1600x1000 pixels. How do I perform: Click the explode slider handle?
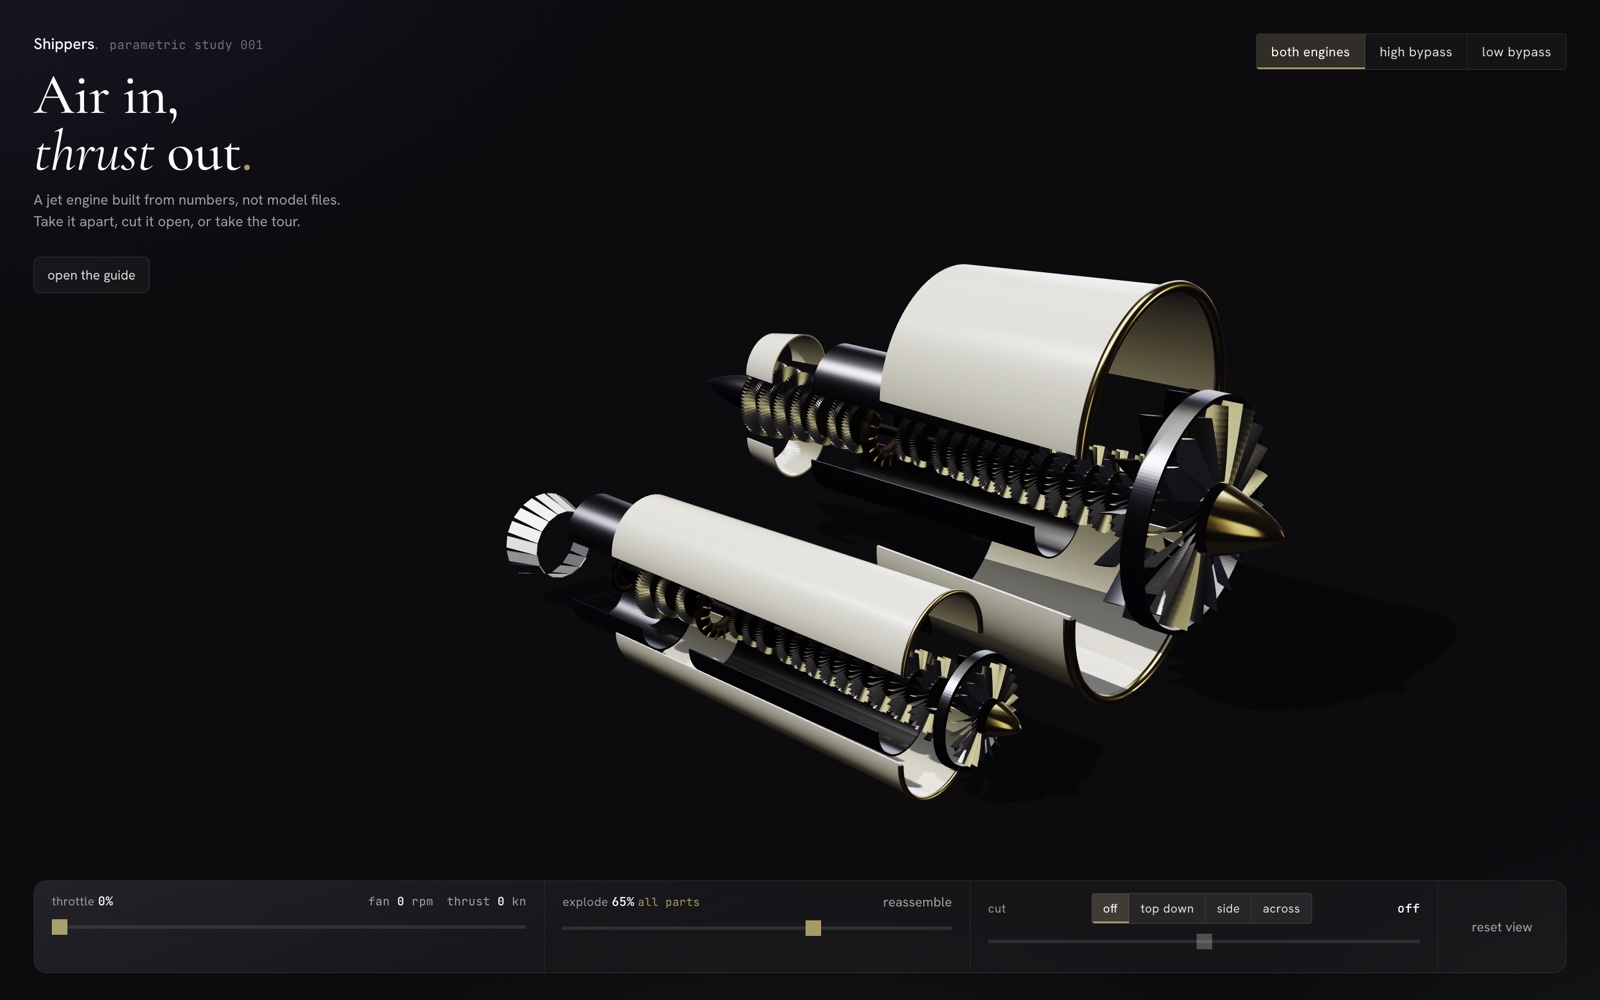(x=813, y=928)
